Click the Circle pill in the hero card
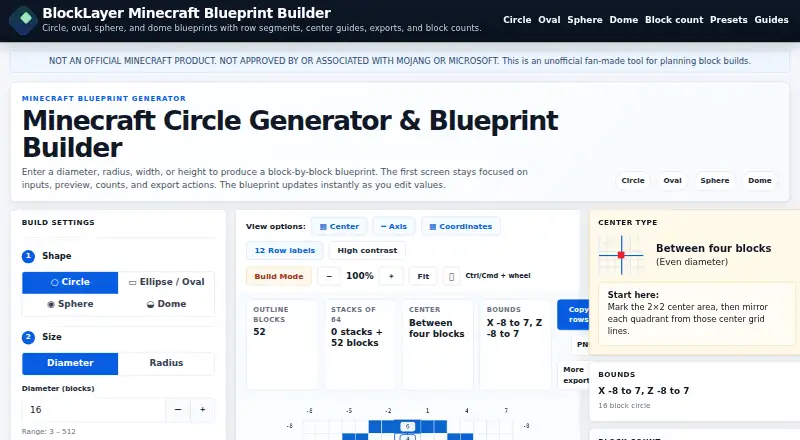Viewport: 800px width, 440px height. pyautogui.click(x=633, y=181)
